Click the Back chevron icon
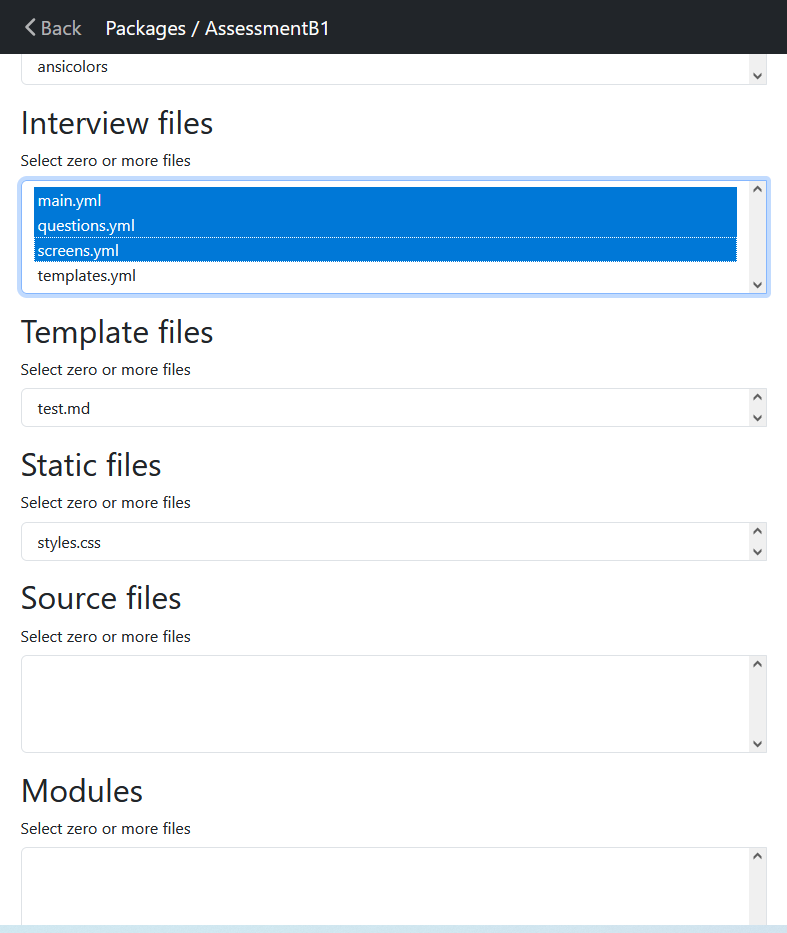 30,28
